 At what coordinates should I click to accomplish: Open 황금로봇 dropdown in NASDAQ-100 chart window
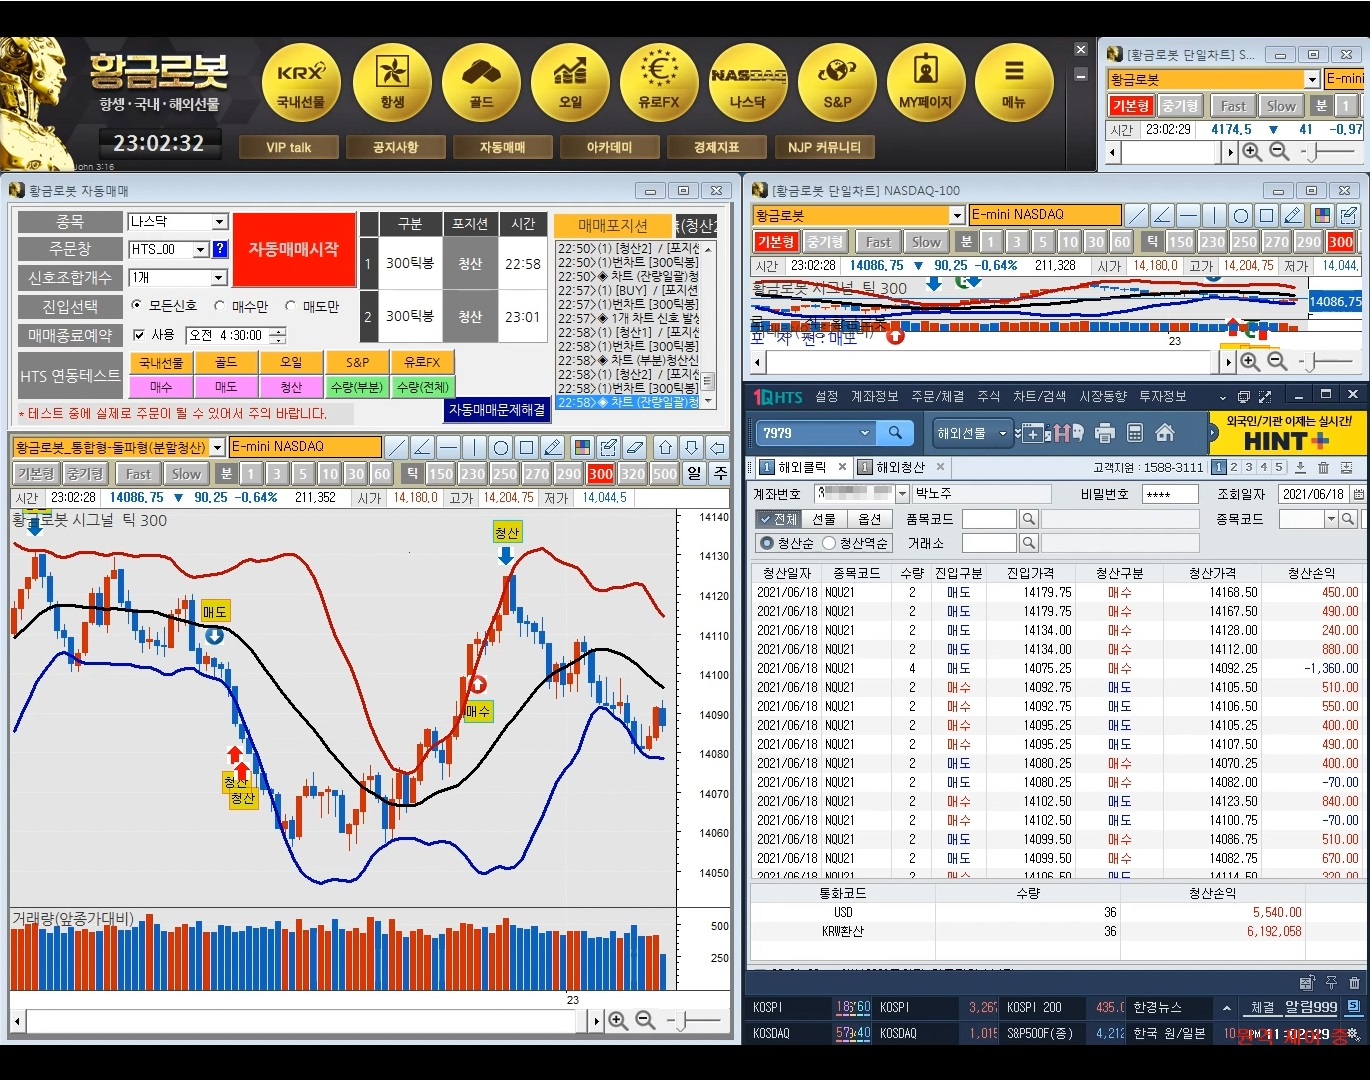click(x=957, y=215)
